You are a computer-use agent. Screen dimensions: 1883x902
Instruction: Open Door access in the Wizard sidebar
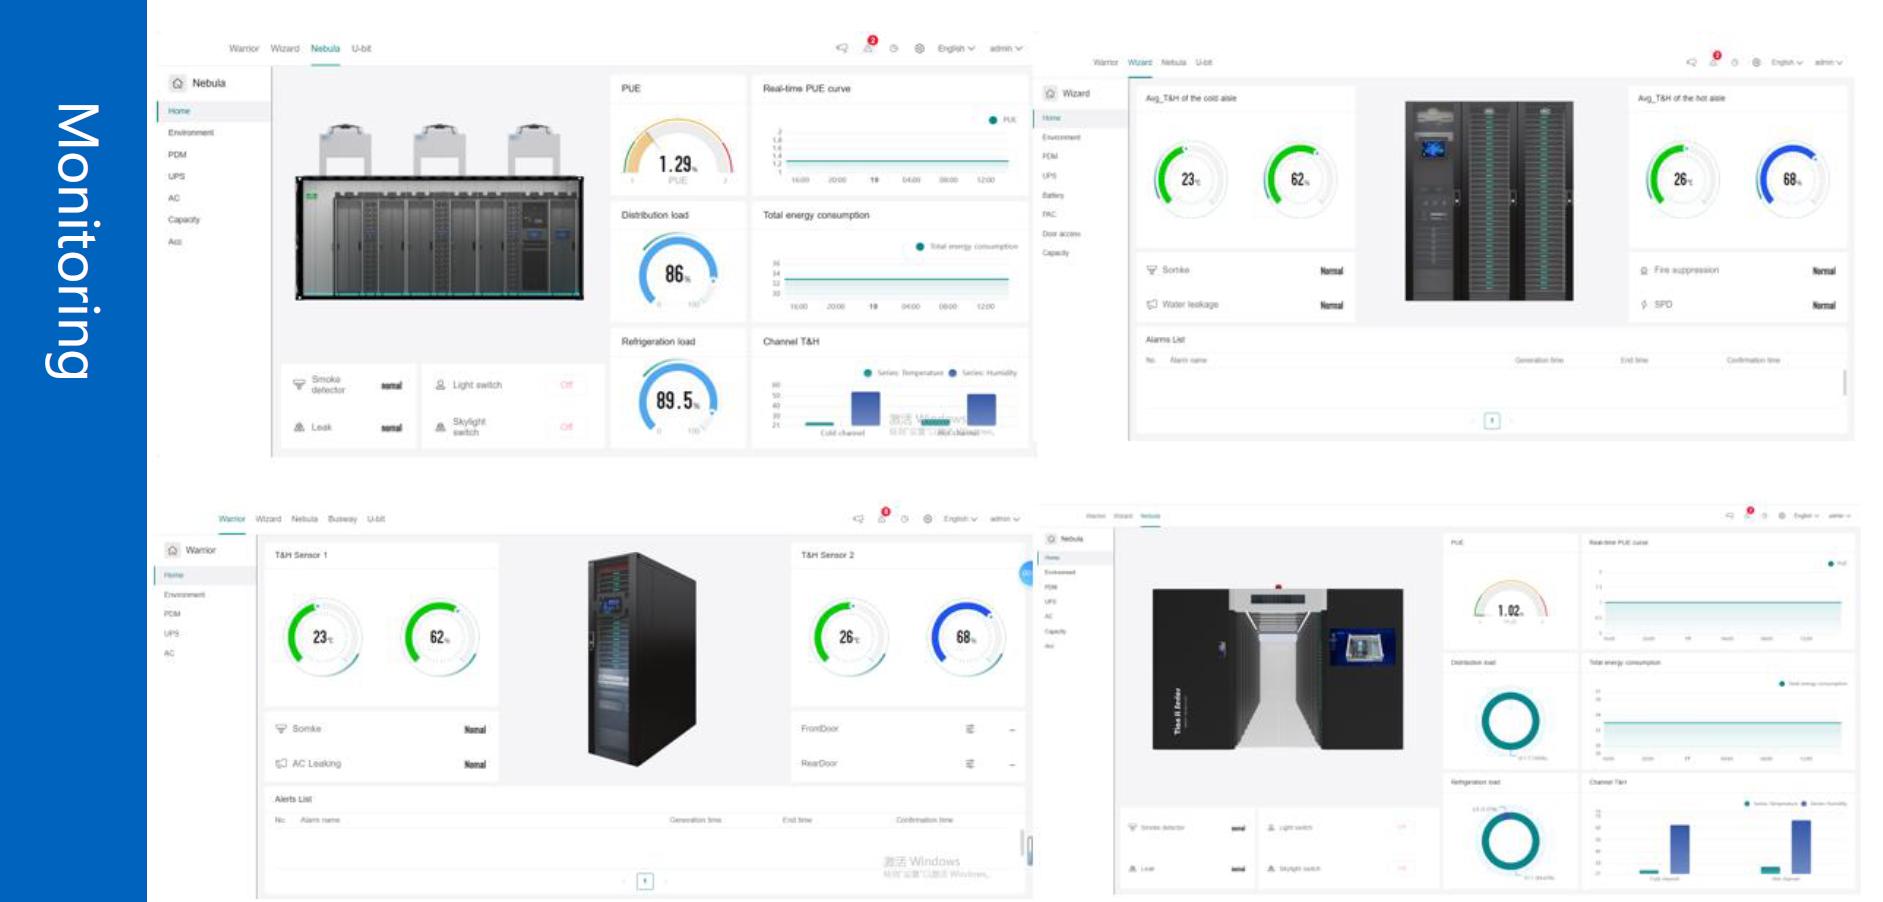point(1061,234)
